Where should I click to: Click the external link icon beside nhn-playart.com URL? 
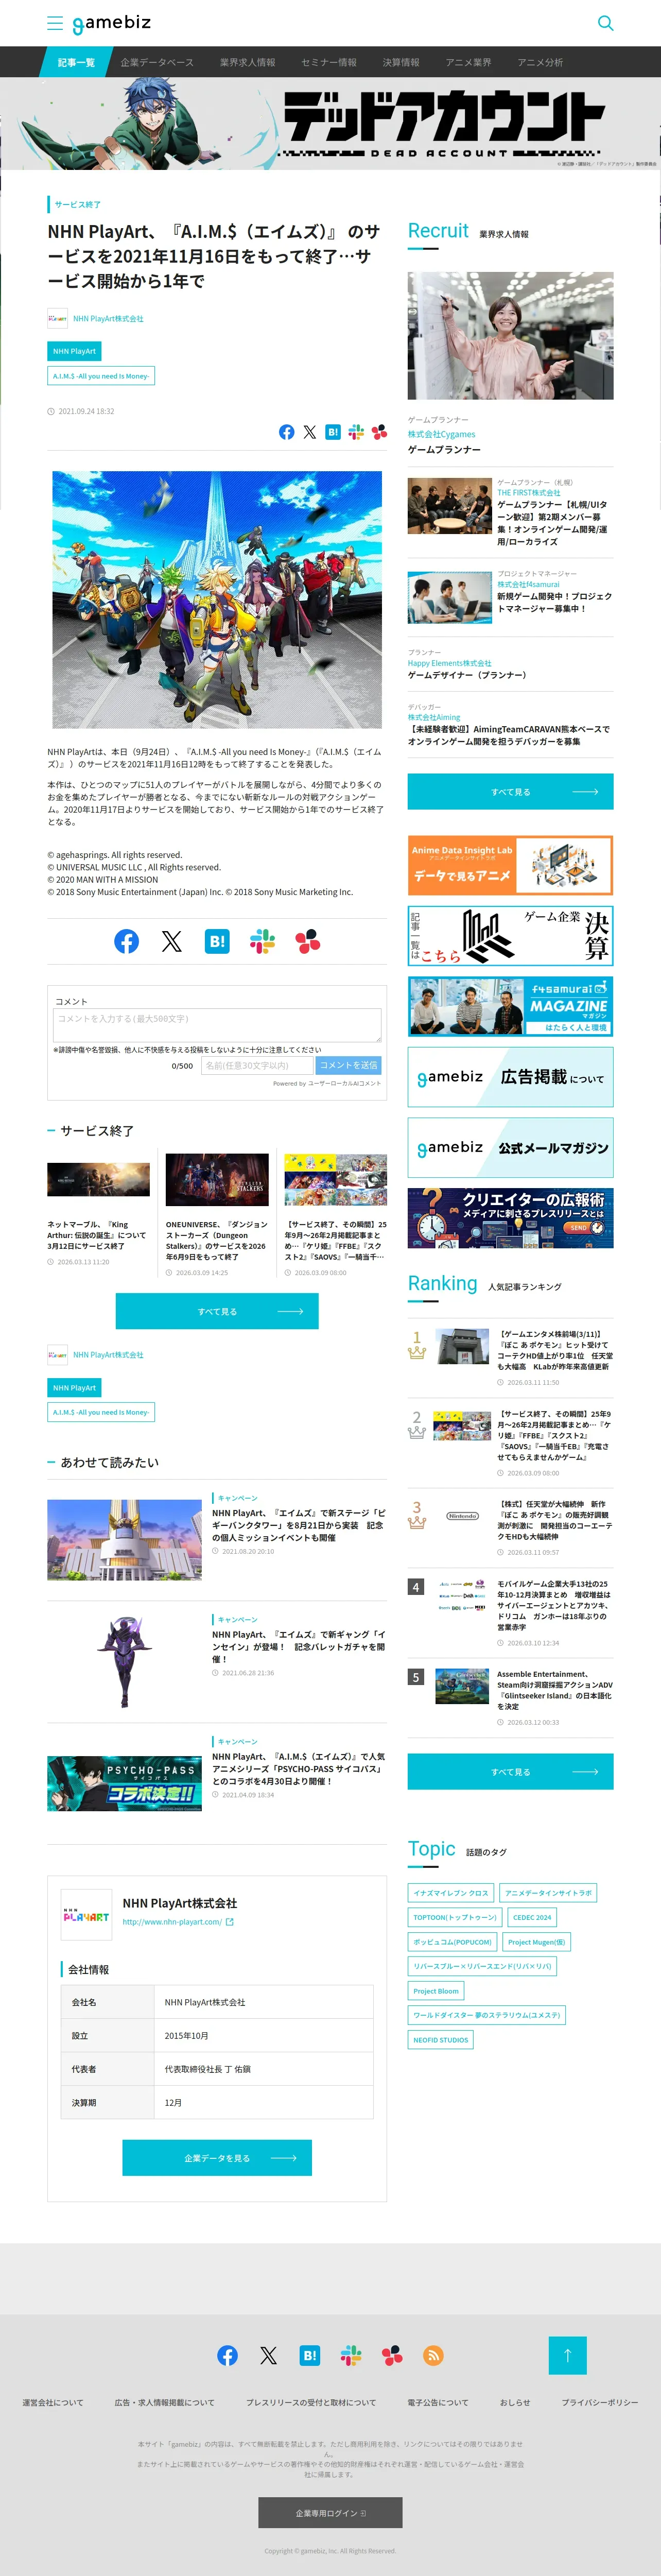click(230, 1922)
